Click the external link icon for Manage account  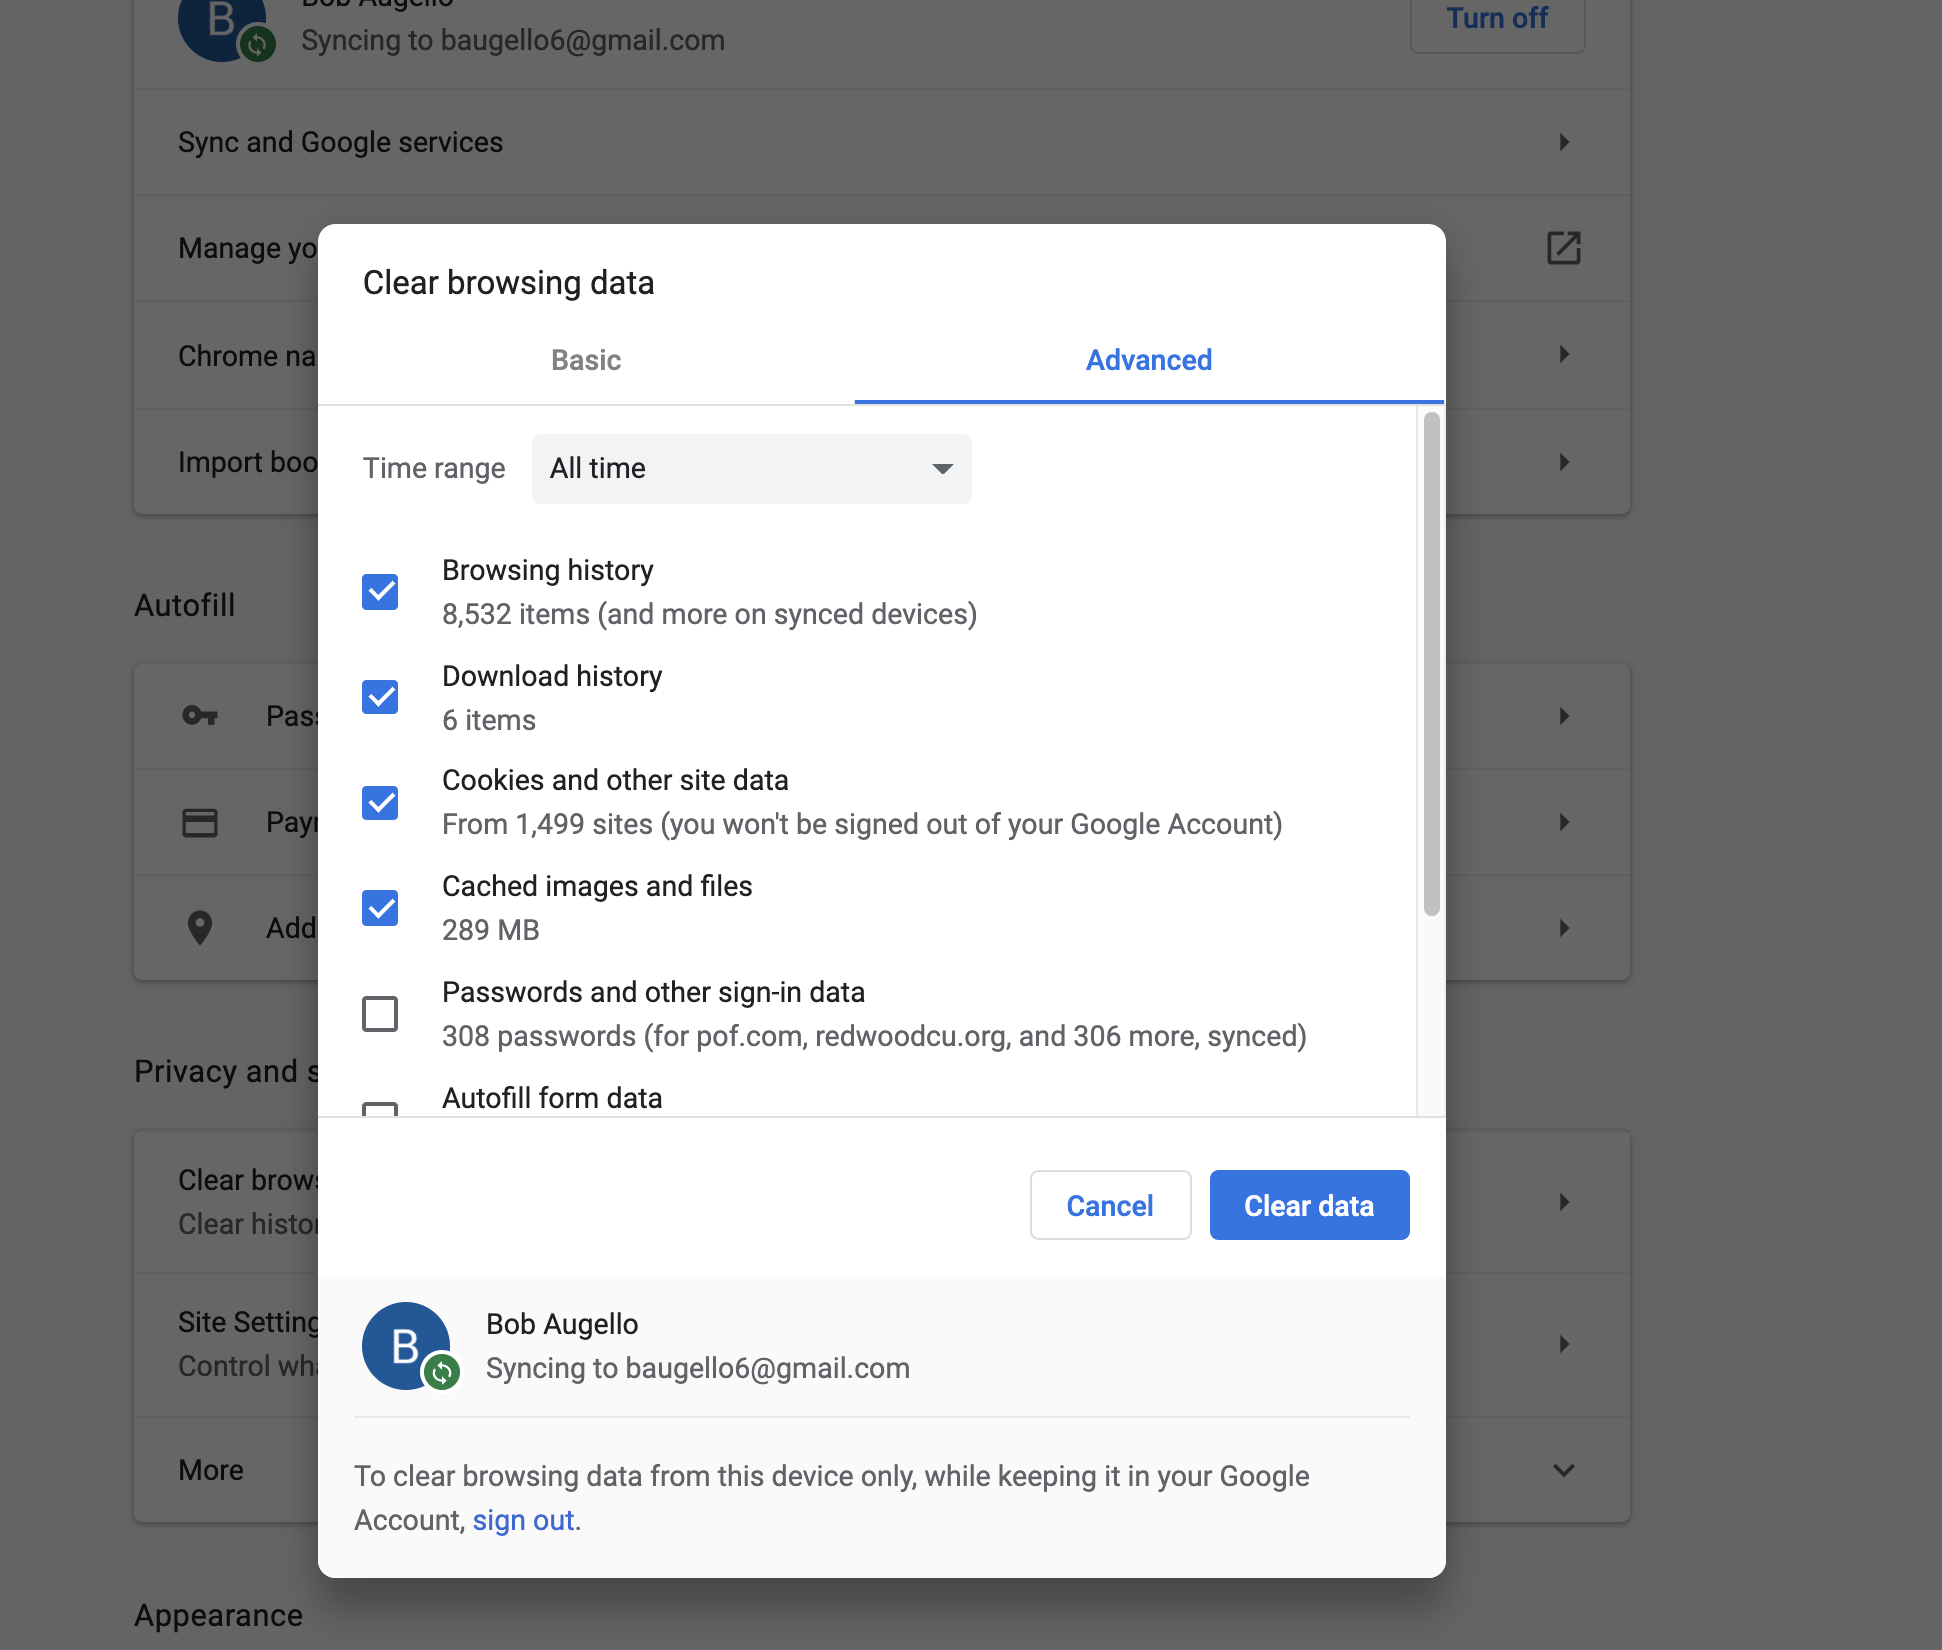pyautogui.click(x=1564, y=248)
